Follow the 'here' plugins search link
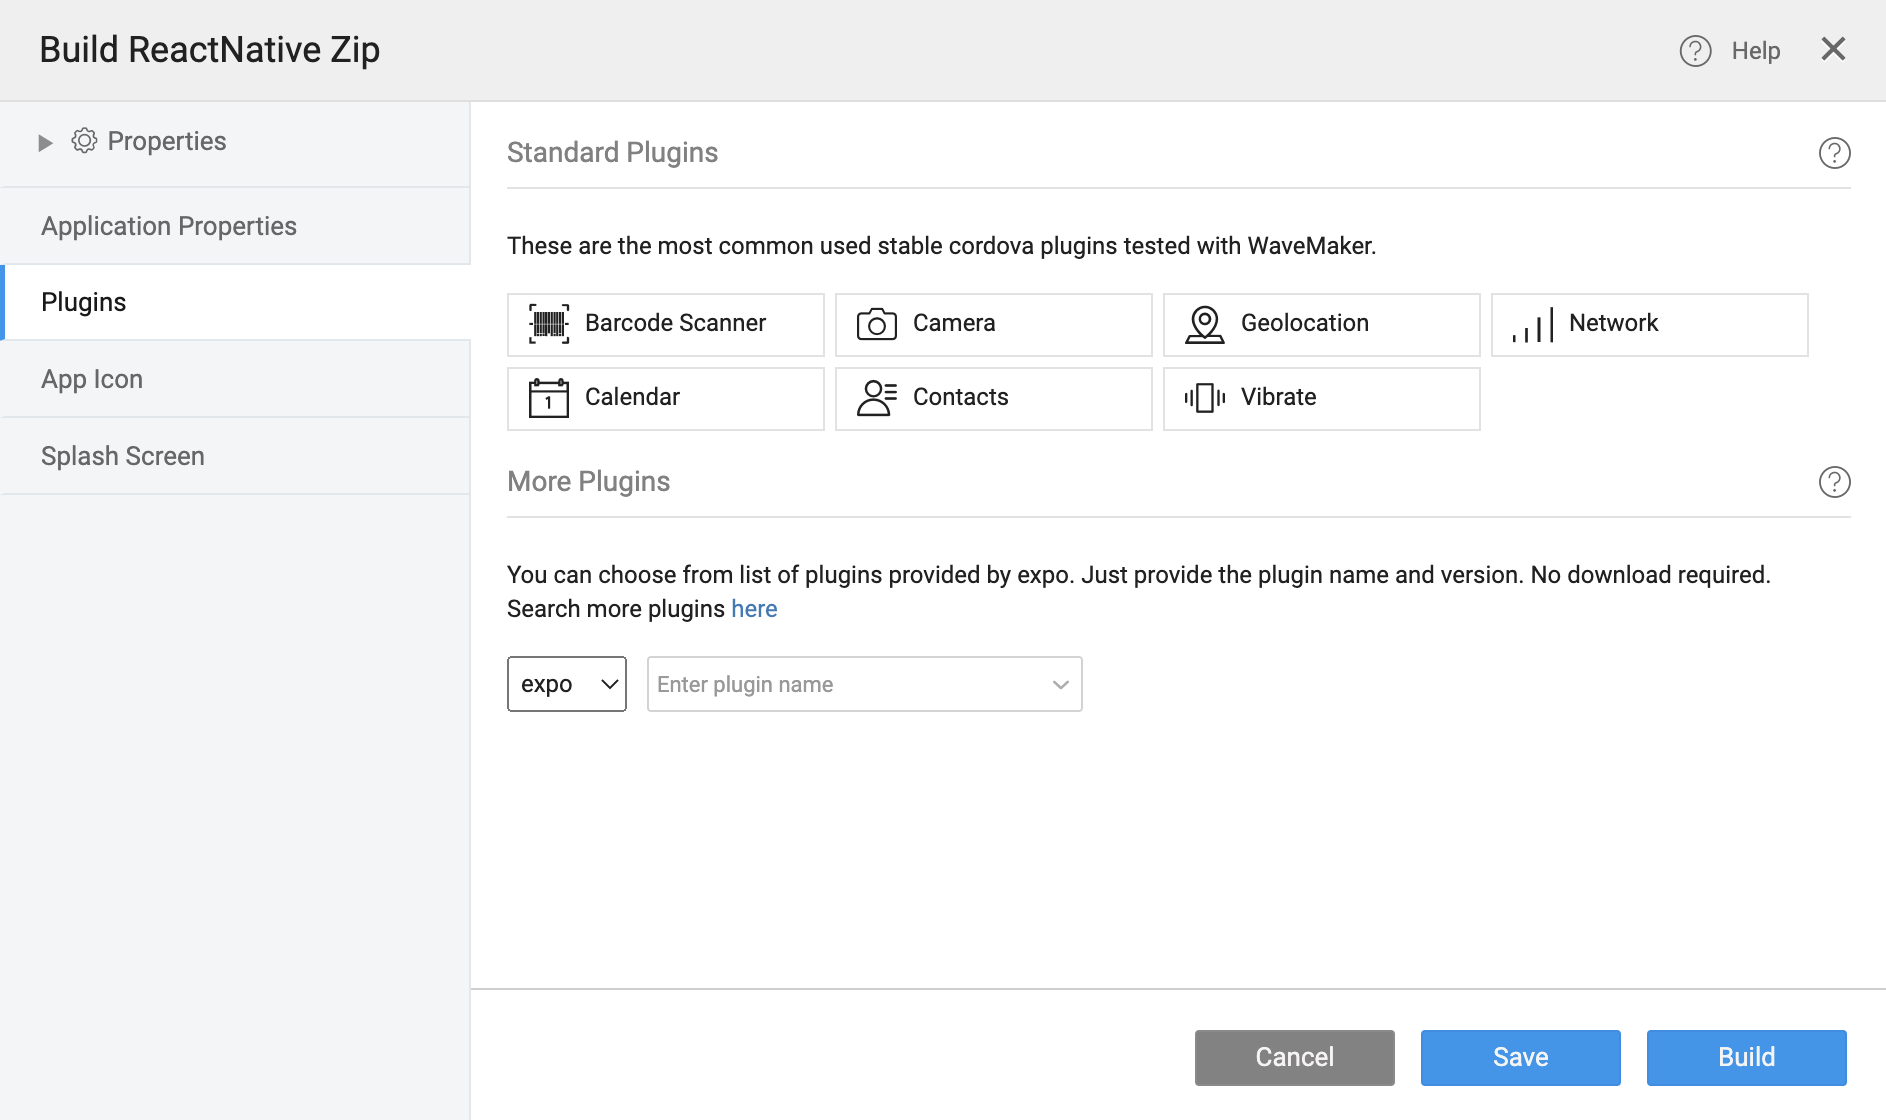Viewport: 1886px width, 1120px height. (754, 609)
